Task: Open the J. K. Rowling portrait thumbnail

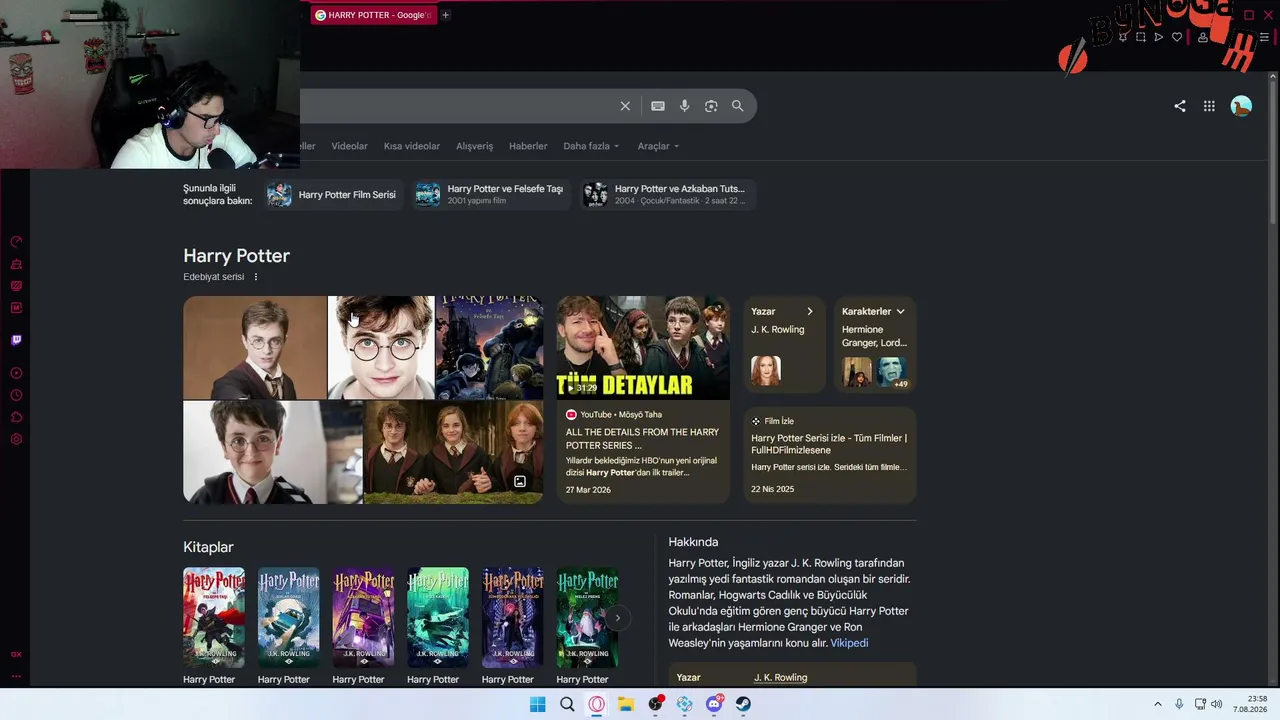Action: [766, 371]
